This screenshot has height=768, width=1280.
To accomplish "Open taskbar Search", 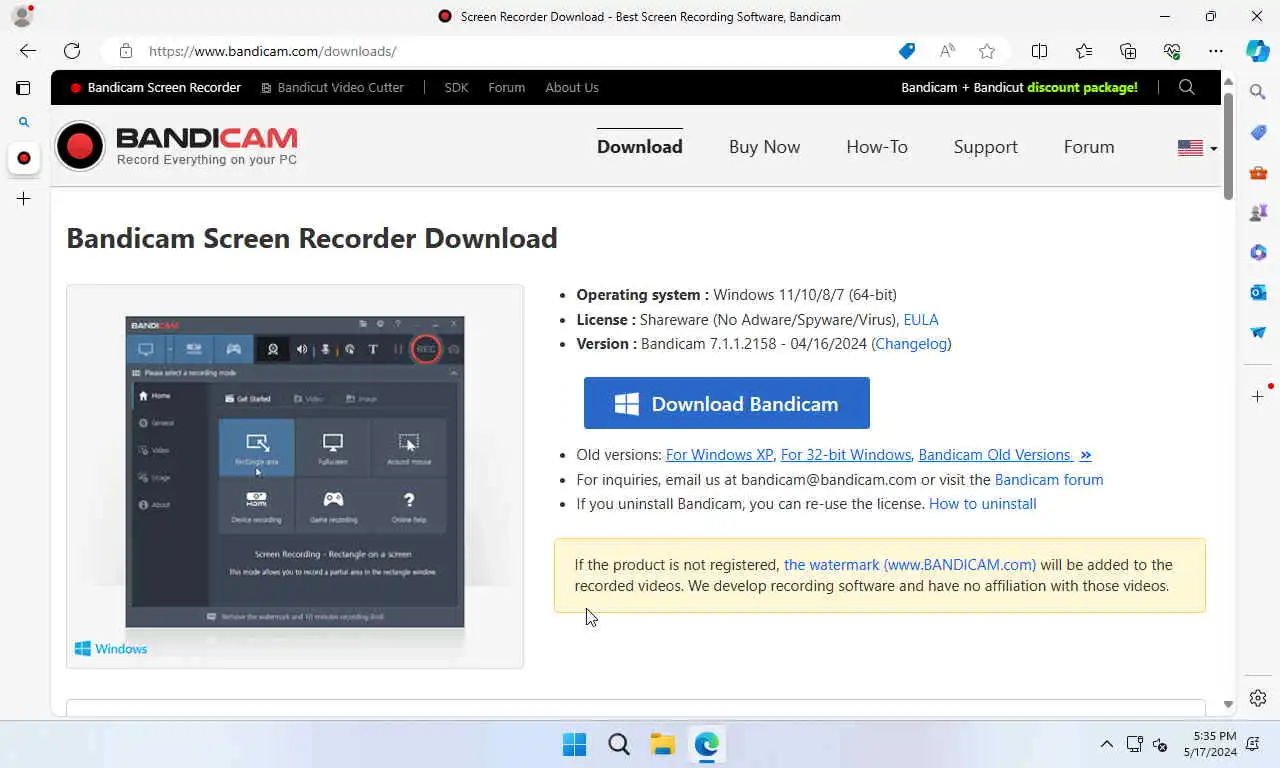I will coord(619,744).
